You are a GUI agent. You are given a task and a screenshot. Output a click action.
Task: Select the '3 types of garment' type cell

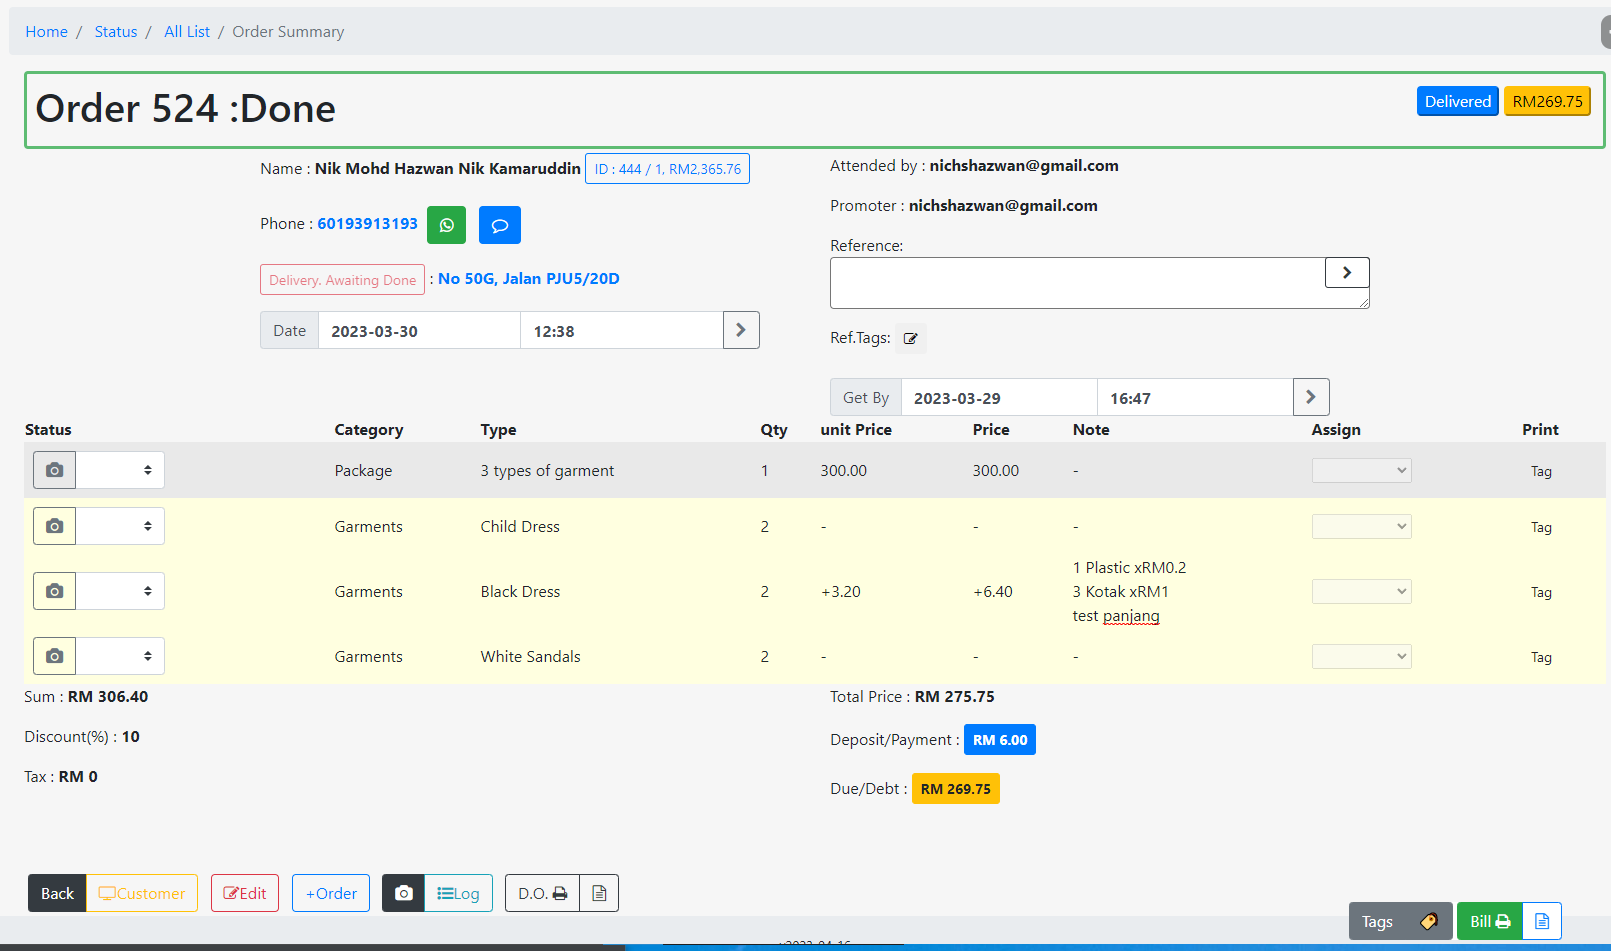[547, 471]
